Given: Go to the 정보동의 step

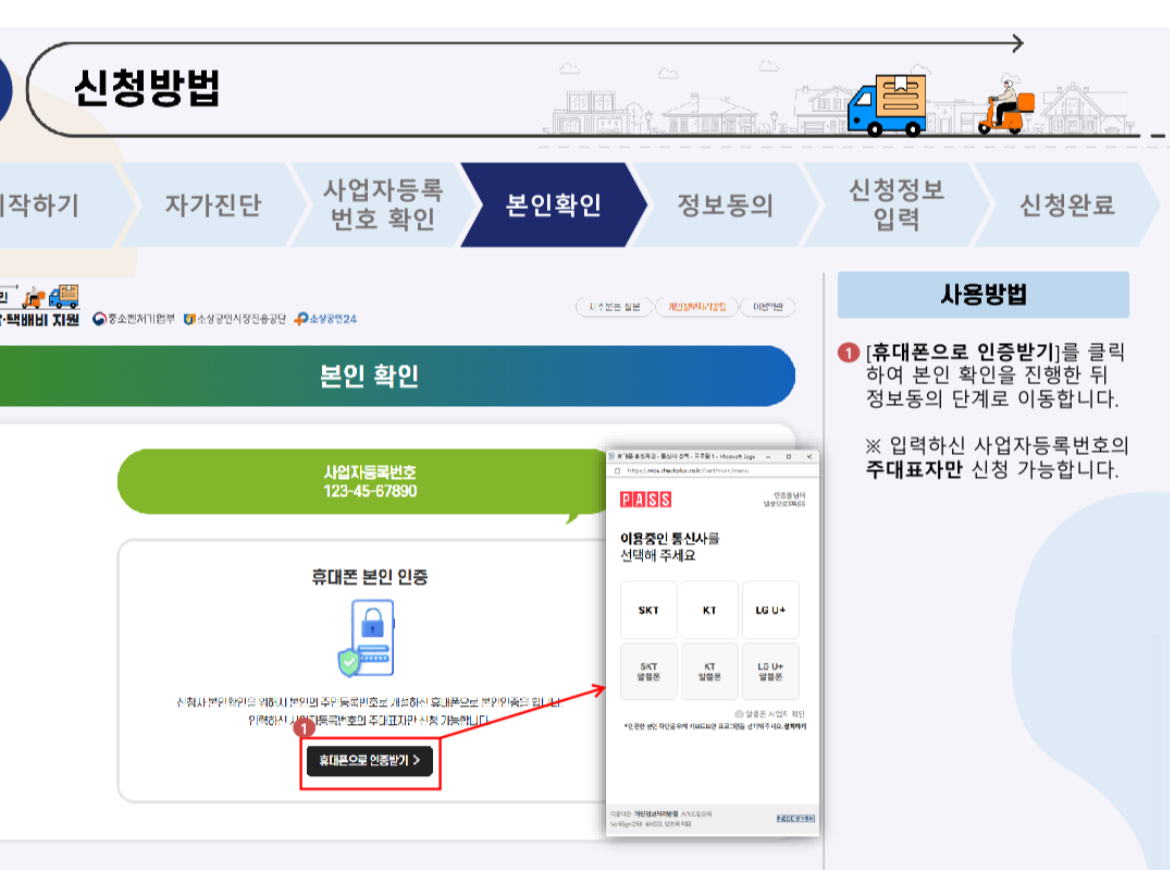Looking at the screenshot, I should coord(725,205).
